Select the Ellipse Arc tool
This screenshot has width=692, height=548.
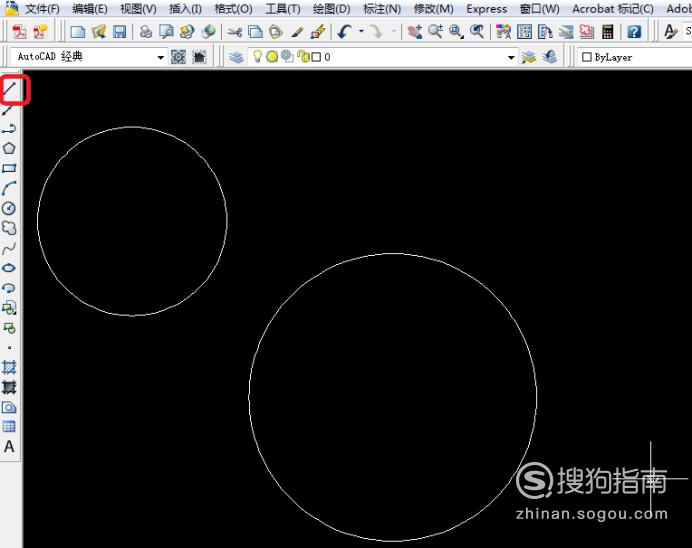tap(9, 288)
